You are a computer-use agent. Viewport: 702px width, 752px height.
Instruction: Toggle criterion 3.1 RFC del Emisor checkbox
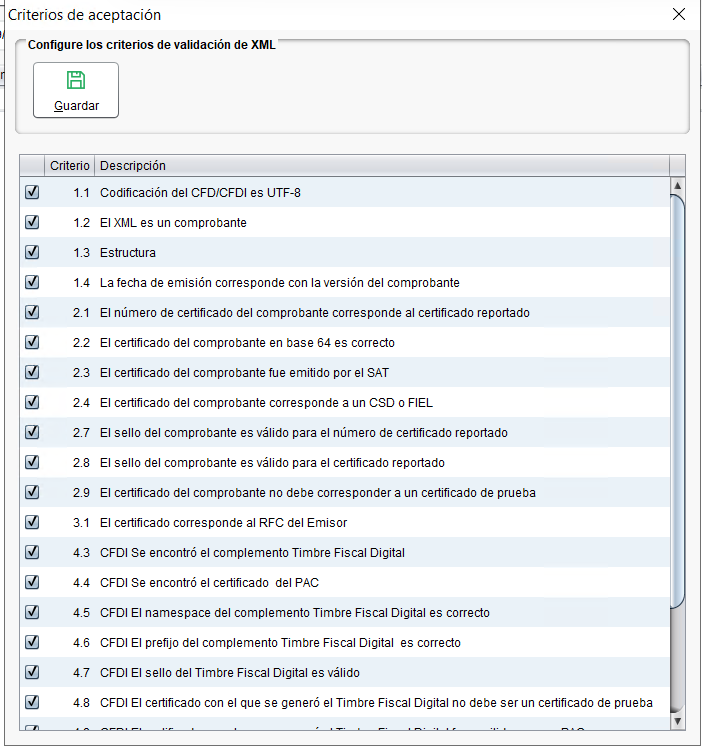pyautogui.click(x=32, y=522)
